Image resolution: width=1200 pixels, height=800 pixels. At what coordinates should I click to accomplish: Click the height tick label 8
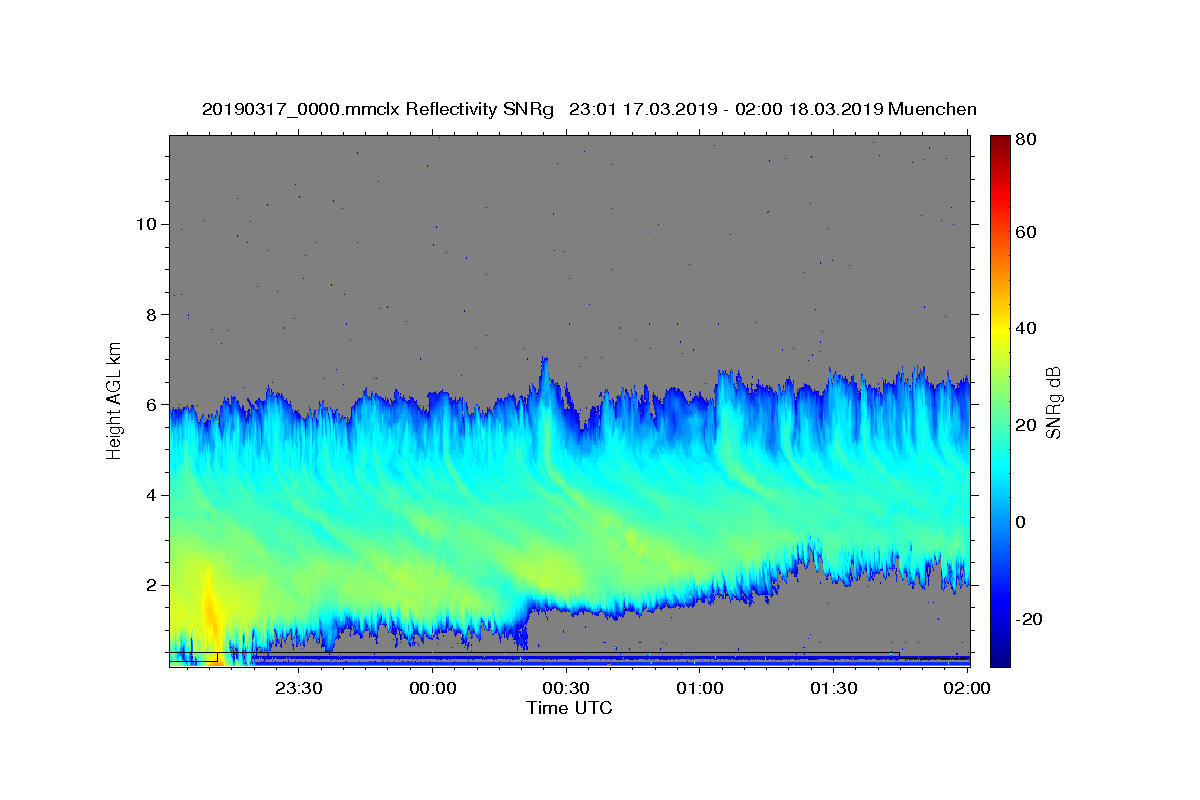[150, 314]
